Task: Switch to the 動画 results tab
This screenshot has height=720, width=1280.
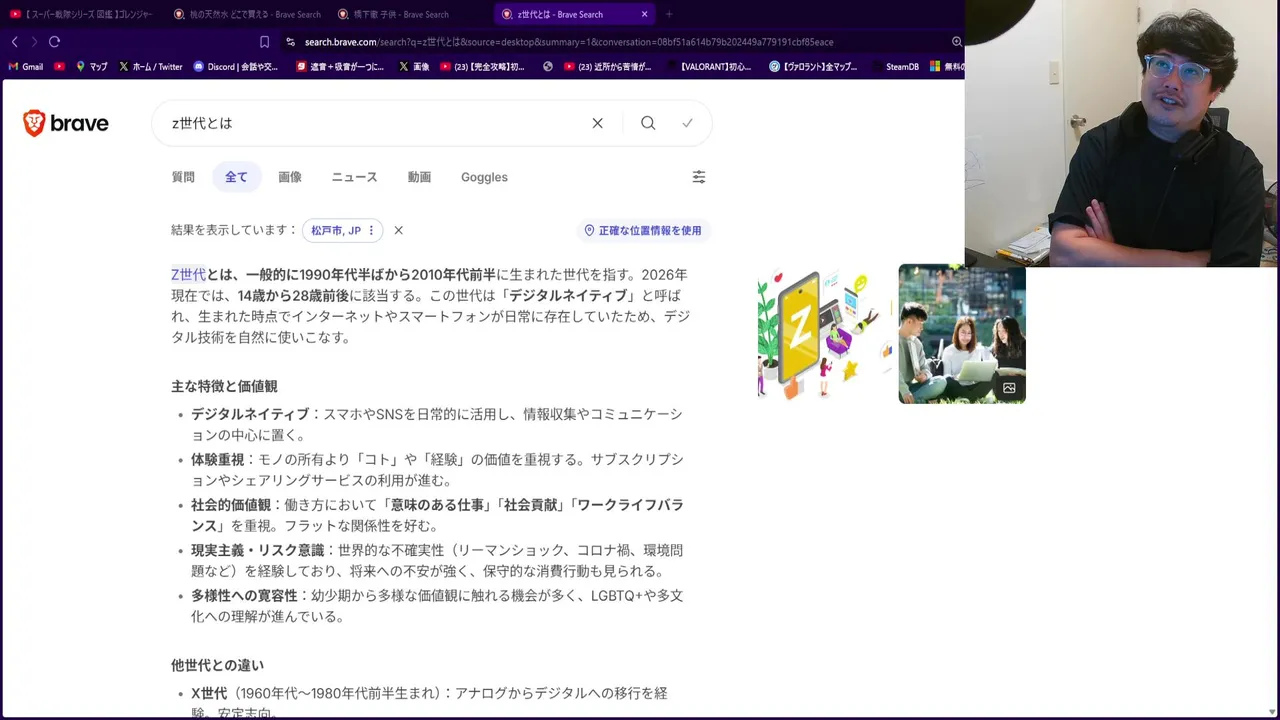Action: (419, 177)
